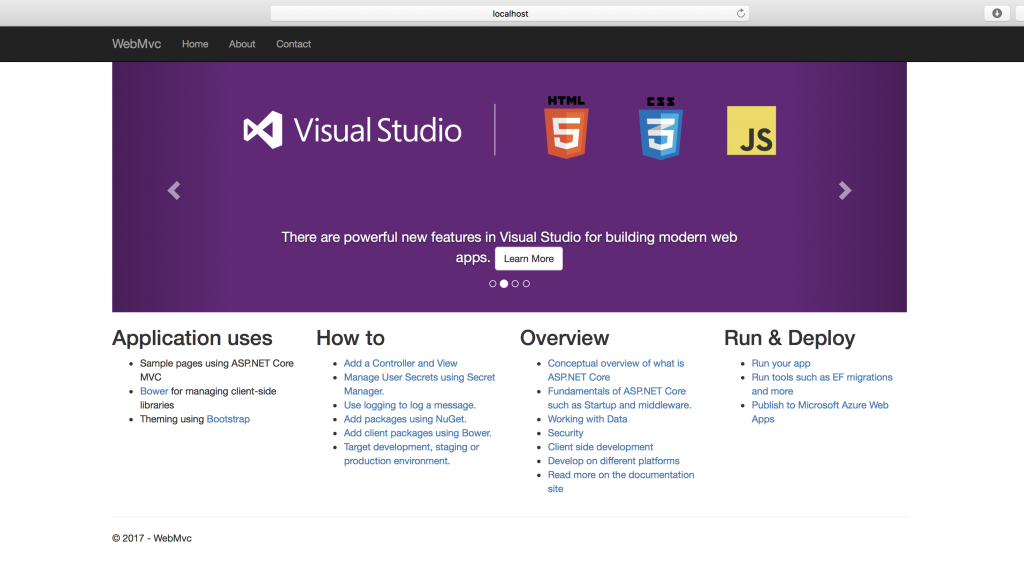Click the Run & Deploy heading
The height and width of the screenshot is (566, 1024).
(x=790, y=338)
